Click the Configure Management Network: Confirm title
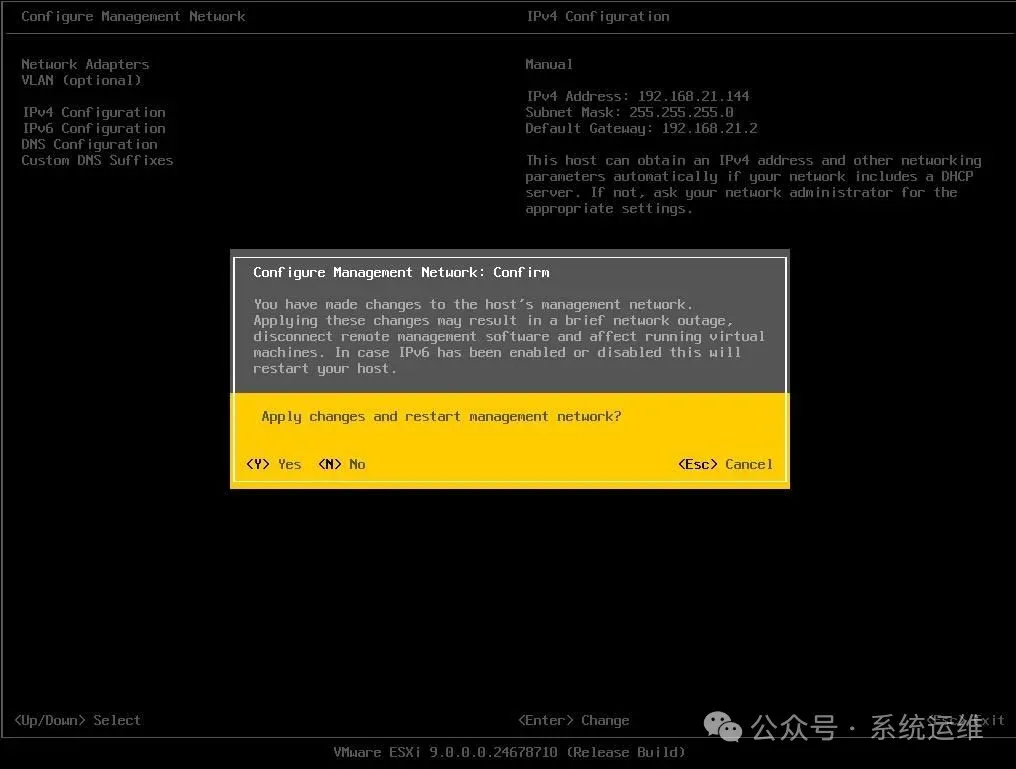 (401, 272)
